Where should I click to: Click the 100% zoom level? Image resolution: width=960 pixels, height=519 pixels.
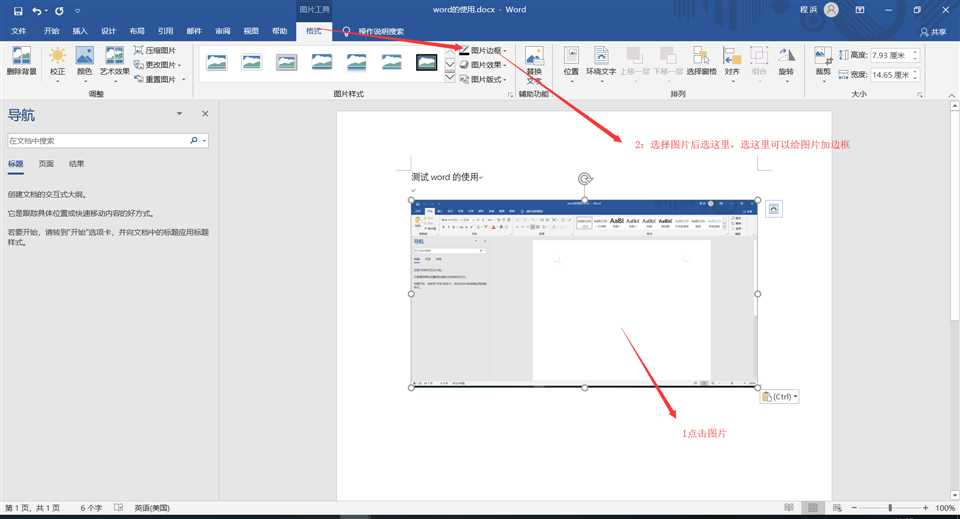click(x=945, y=508)
